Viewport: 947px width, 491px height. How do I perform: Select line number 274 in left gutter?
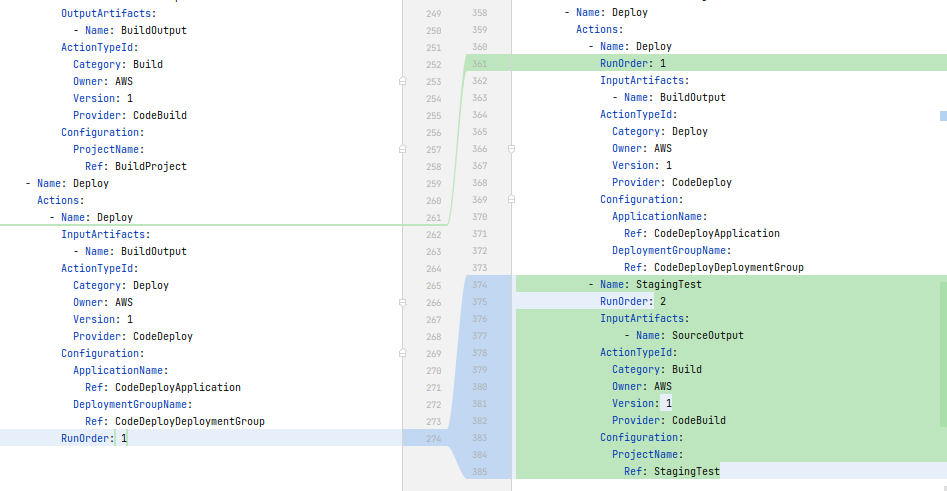tap(433, 438)
